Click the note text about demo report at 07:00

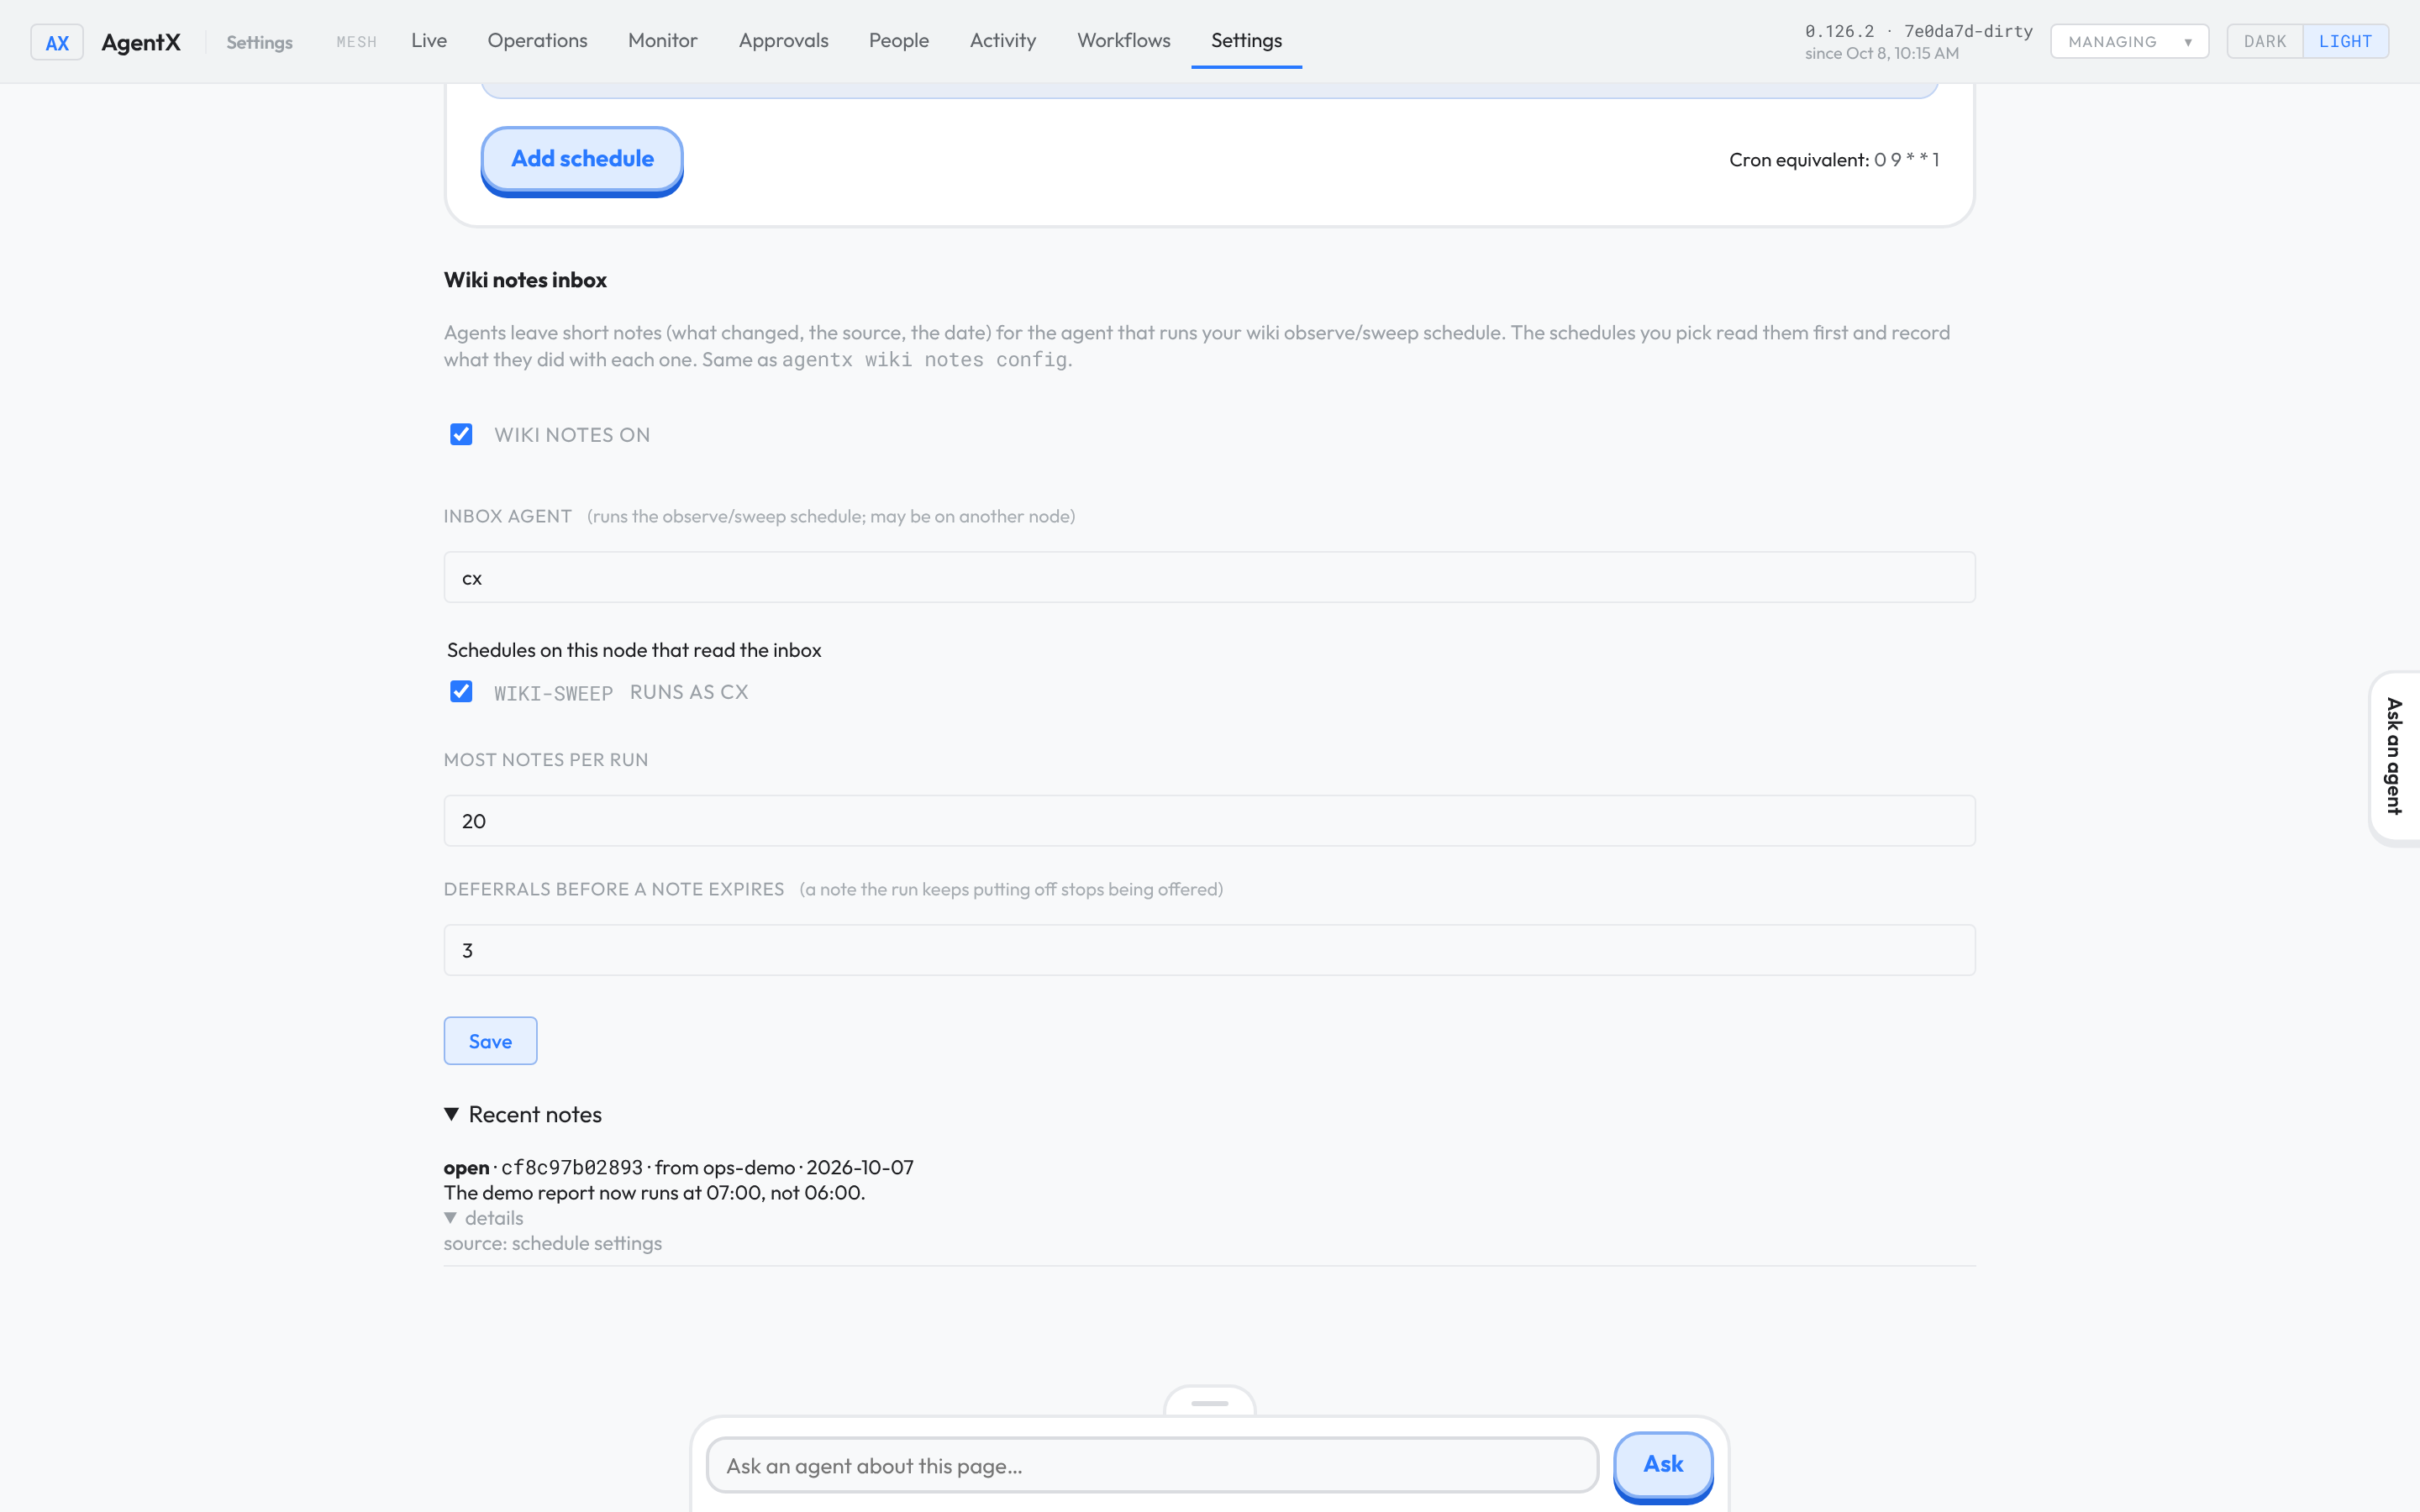(654, 1192)
